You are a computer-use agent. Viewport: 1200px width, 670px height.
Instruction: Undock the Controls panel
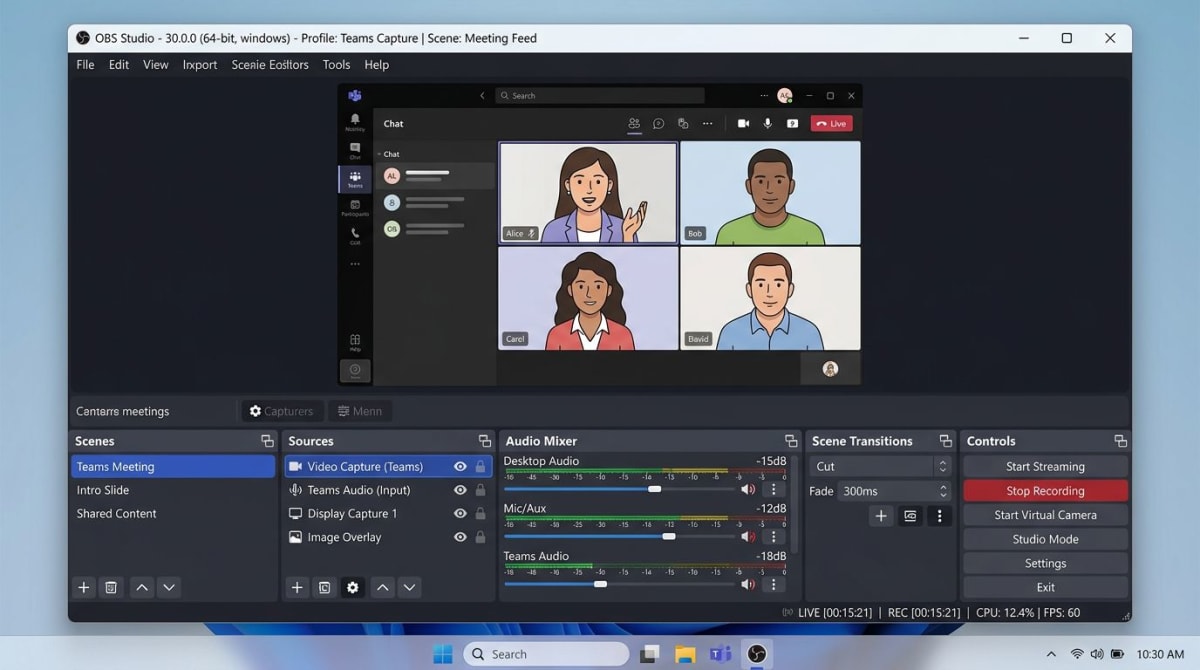click(x=1120, y=441)
